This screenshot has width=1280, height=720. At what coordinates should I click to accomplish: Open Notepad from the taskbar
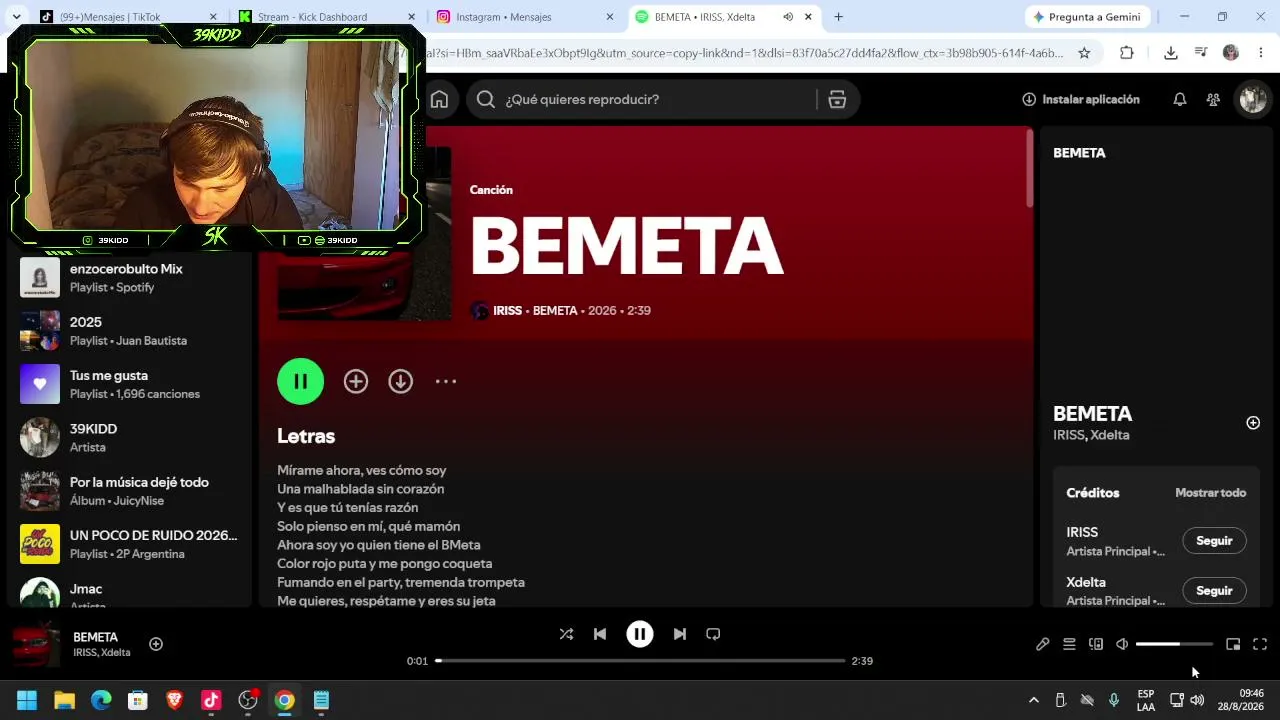point(321,700)
